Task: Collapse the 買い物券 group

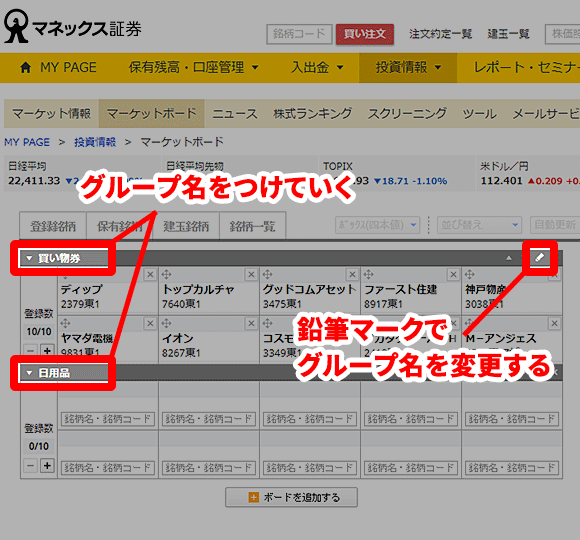Action: pos(29,258)
